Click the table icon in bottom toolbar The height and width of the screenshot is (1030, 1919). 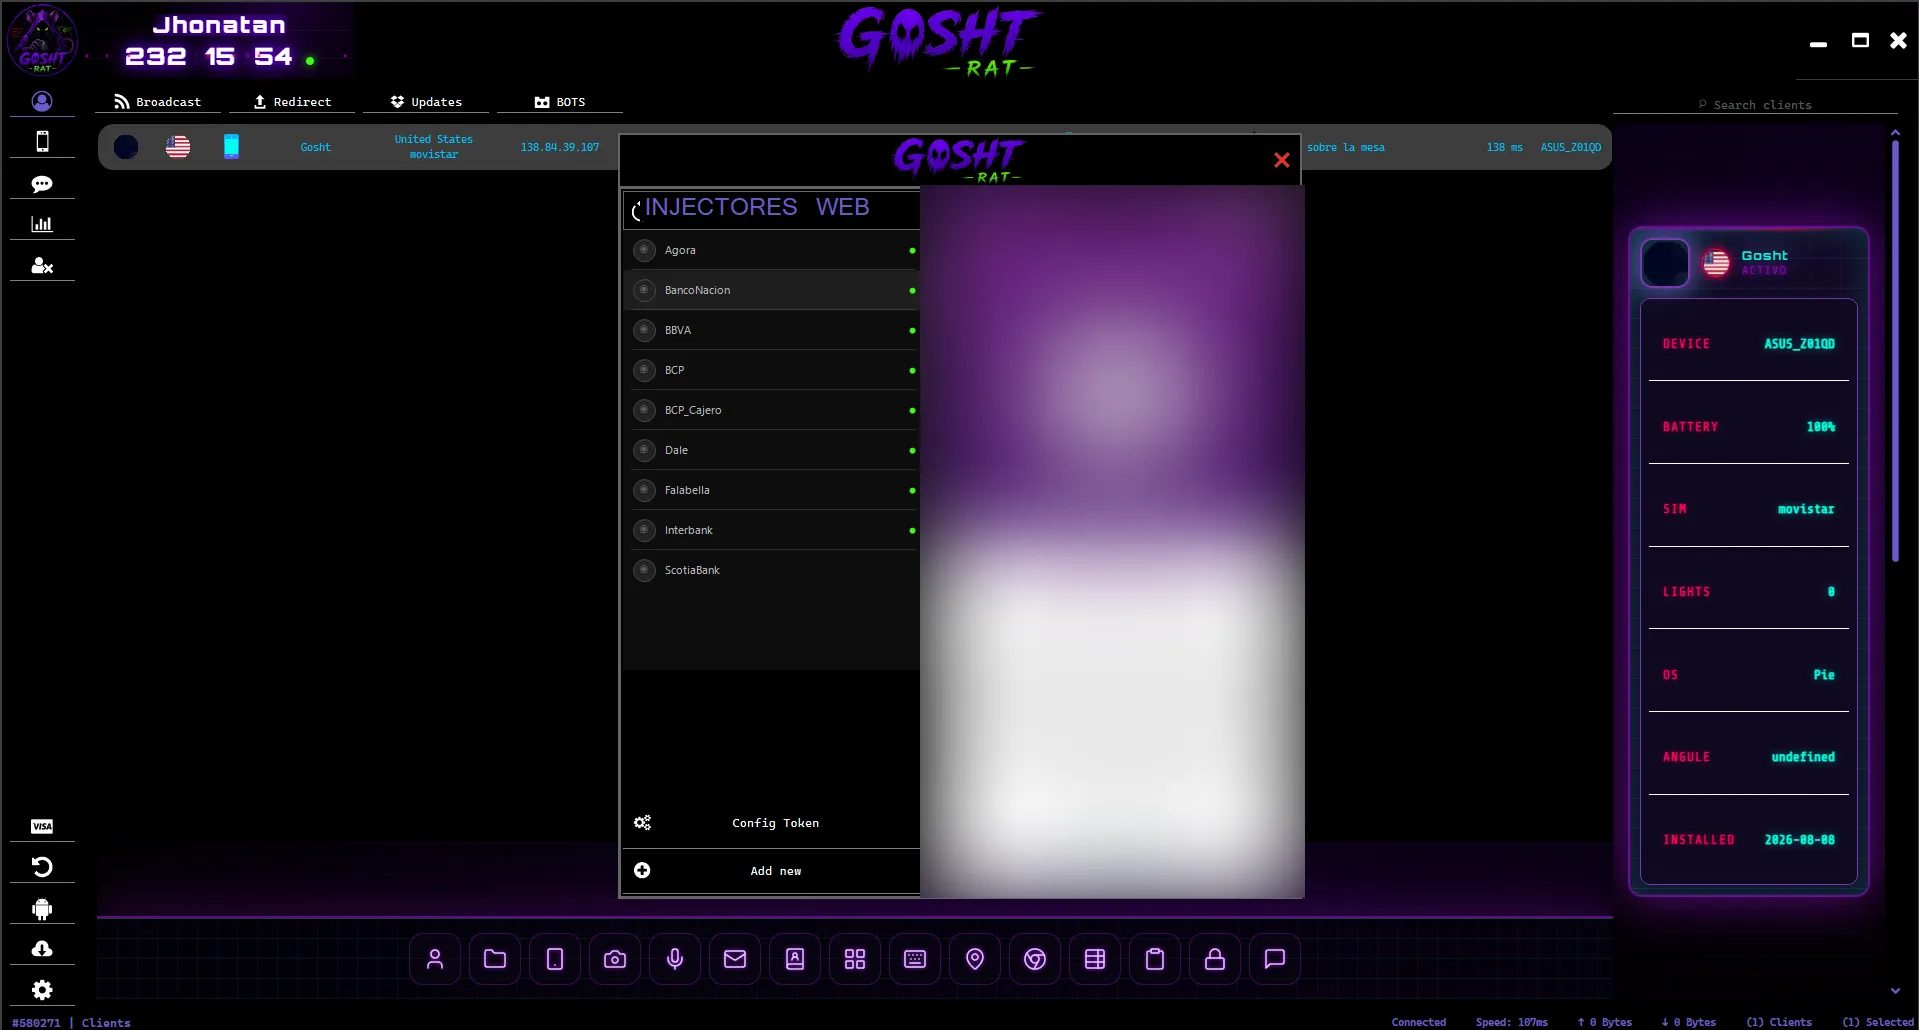[1095, 959]
